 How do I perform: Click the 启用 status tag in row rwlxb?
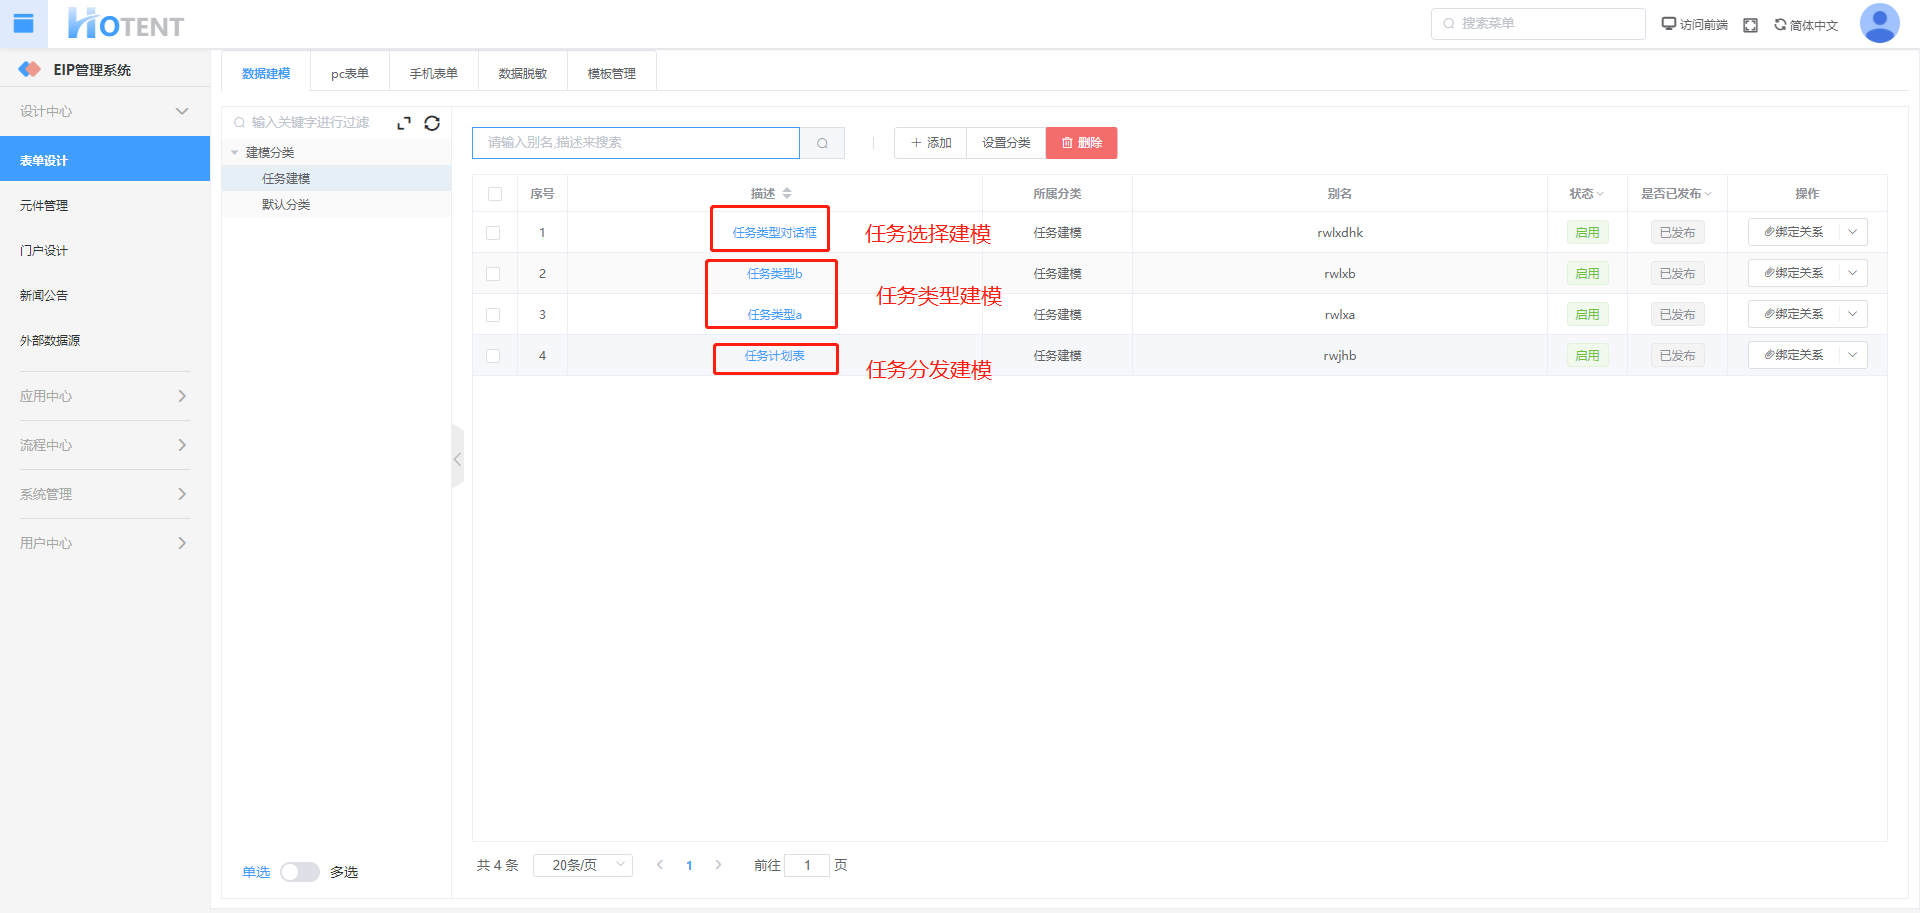1587,274
